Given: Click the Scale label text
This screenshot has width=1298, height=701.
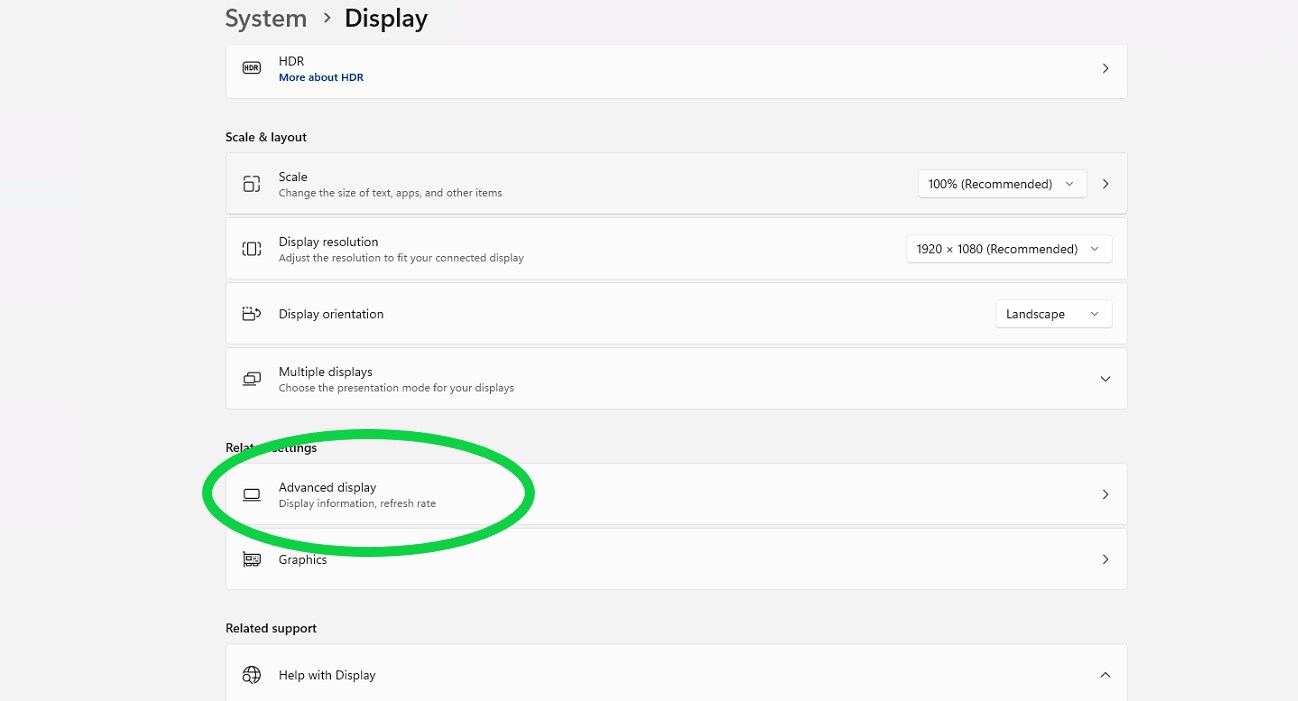Looking at the screenshot, I should point(293,176).
